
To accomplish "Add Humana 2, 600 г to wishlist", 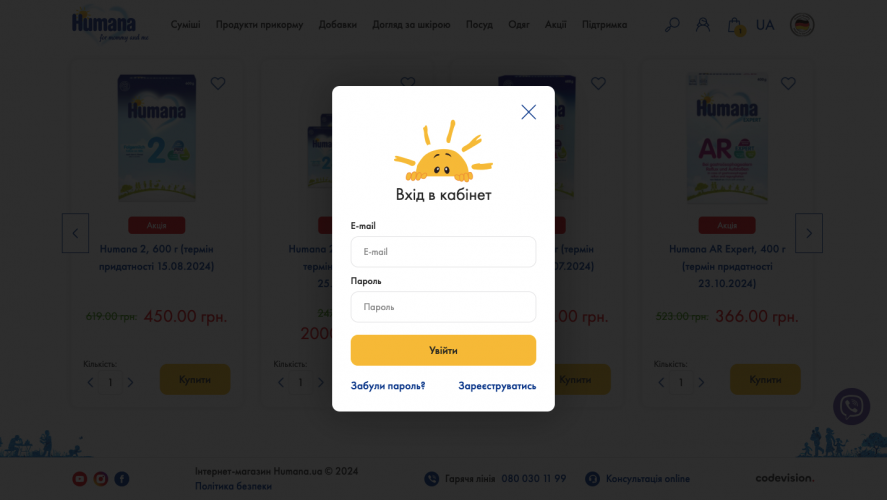I will (218, 83).
